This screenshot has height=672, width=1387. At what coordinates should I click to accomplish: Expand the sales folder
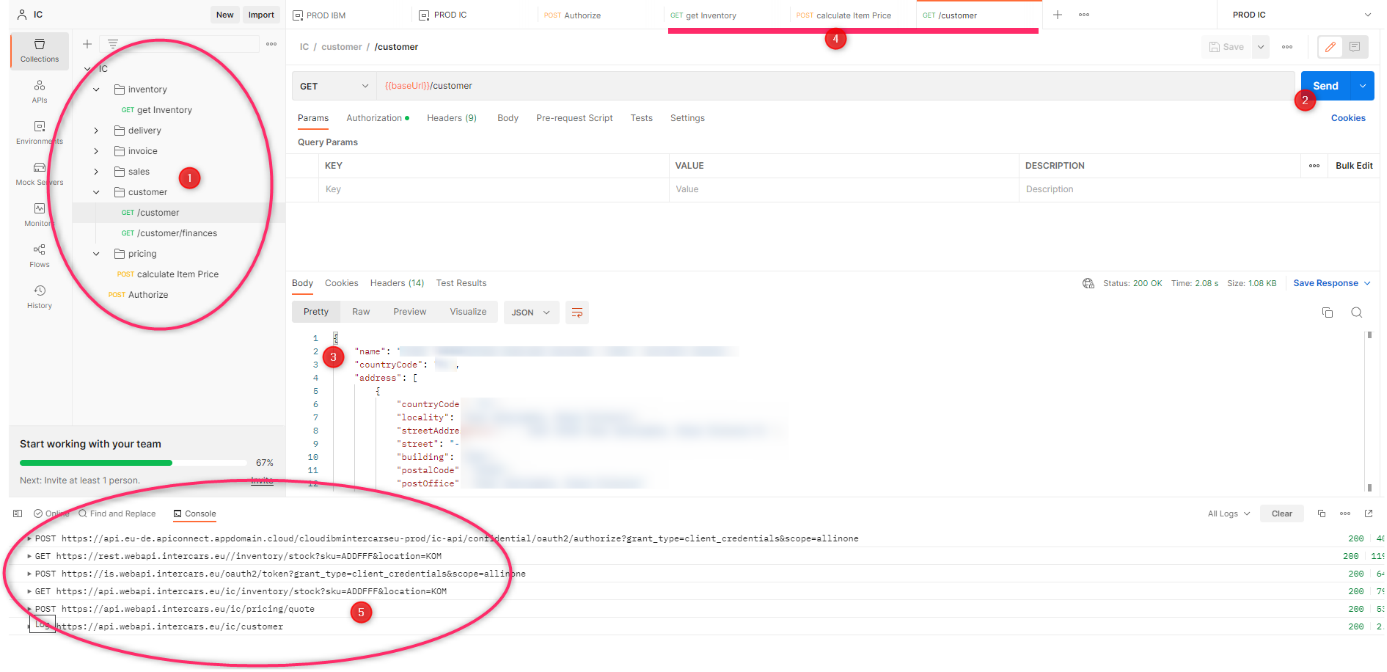(96, 172)
